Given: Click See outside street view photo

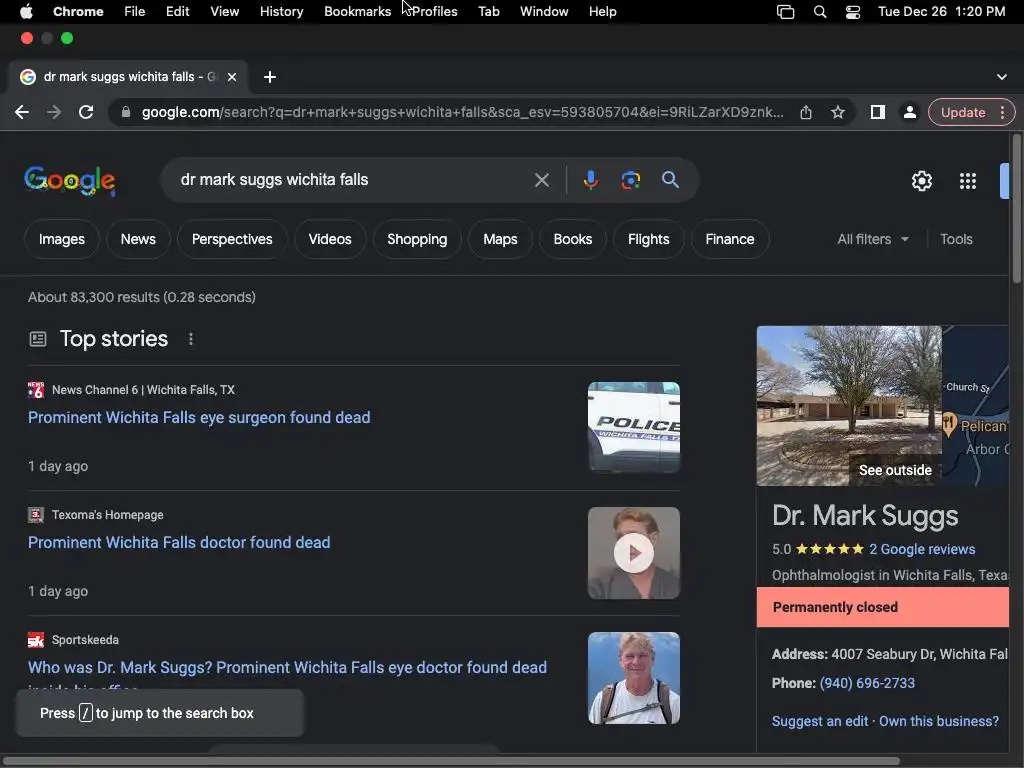Looking at the screenshot, I should point(849,406).
